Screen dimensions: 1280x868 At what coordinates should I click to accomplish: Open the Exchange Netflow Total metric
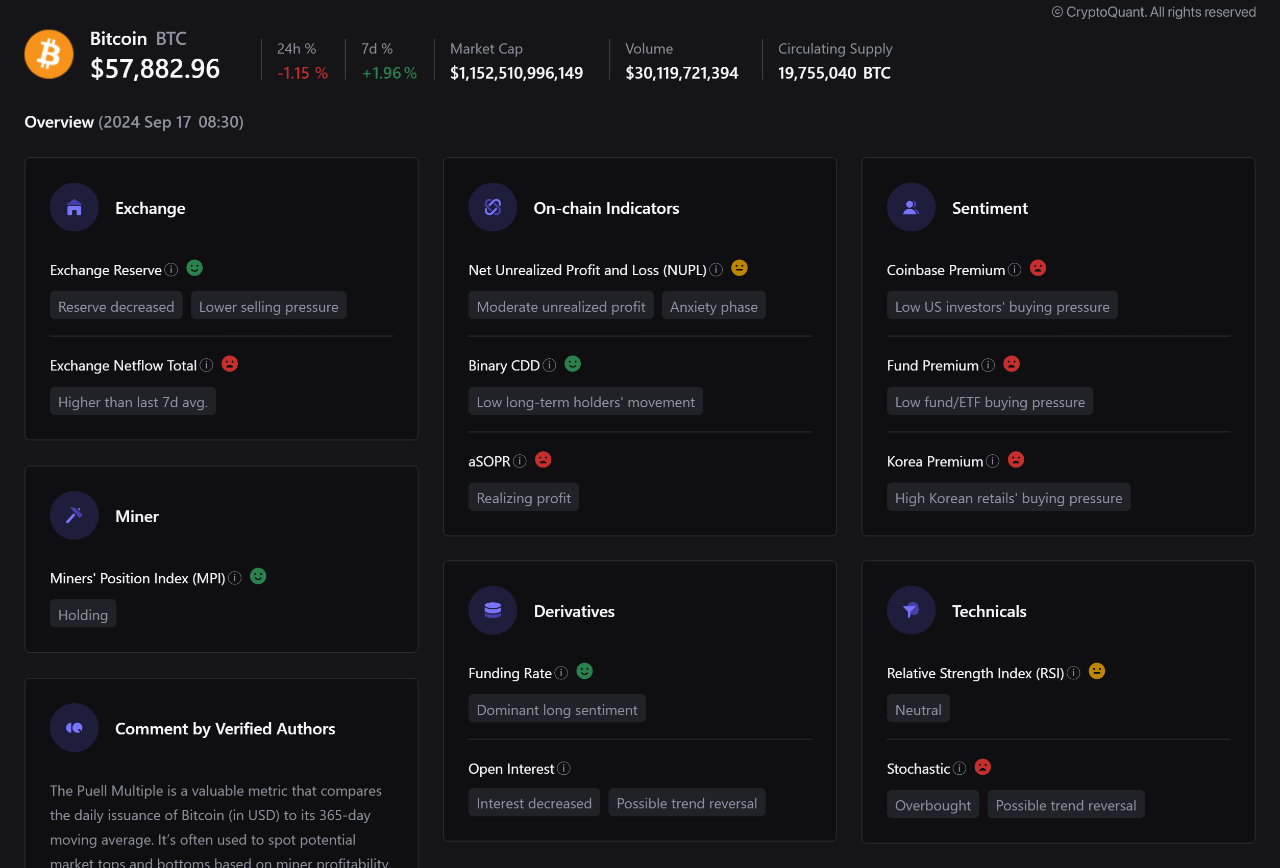click(123, 366)
